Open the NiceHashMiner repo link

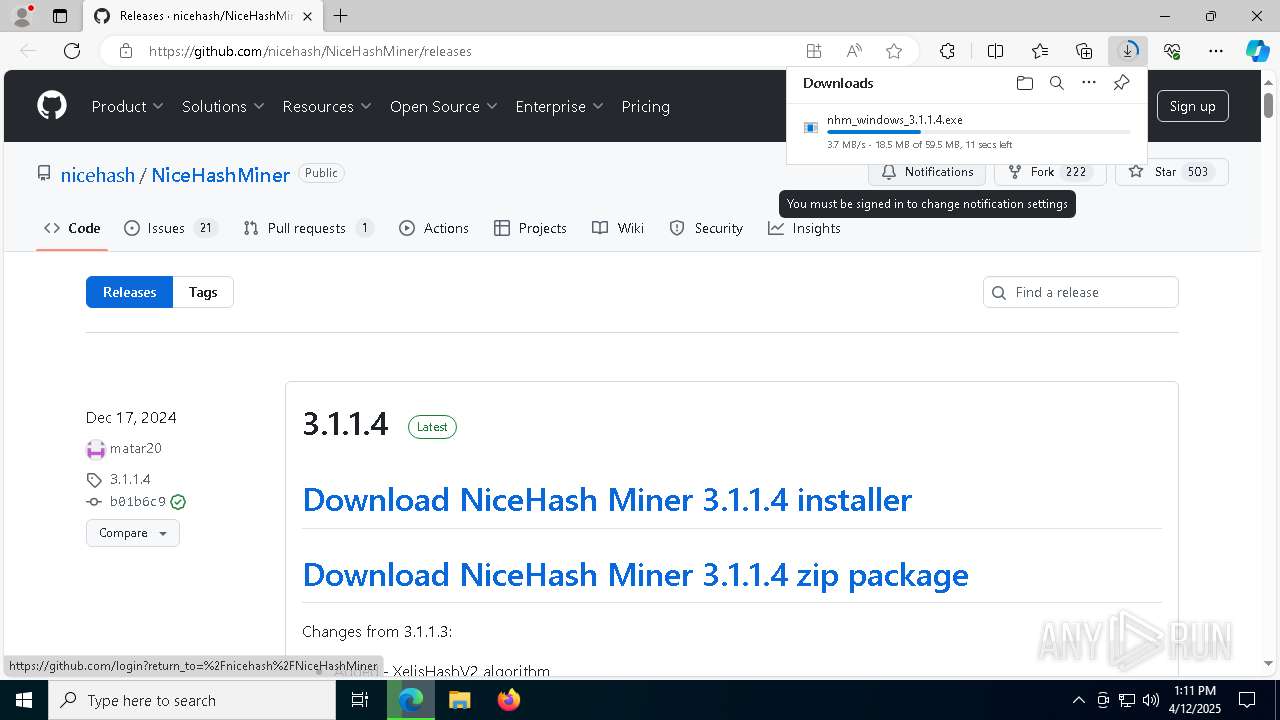click(220, 175)
